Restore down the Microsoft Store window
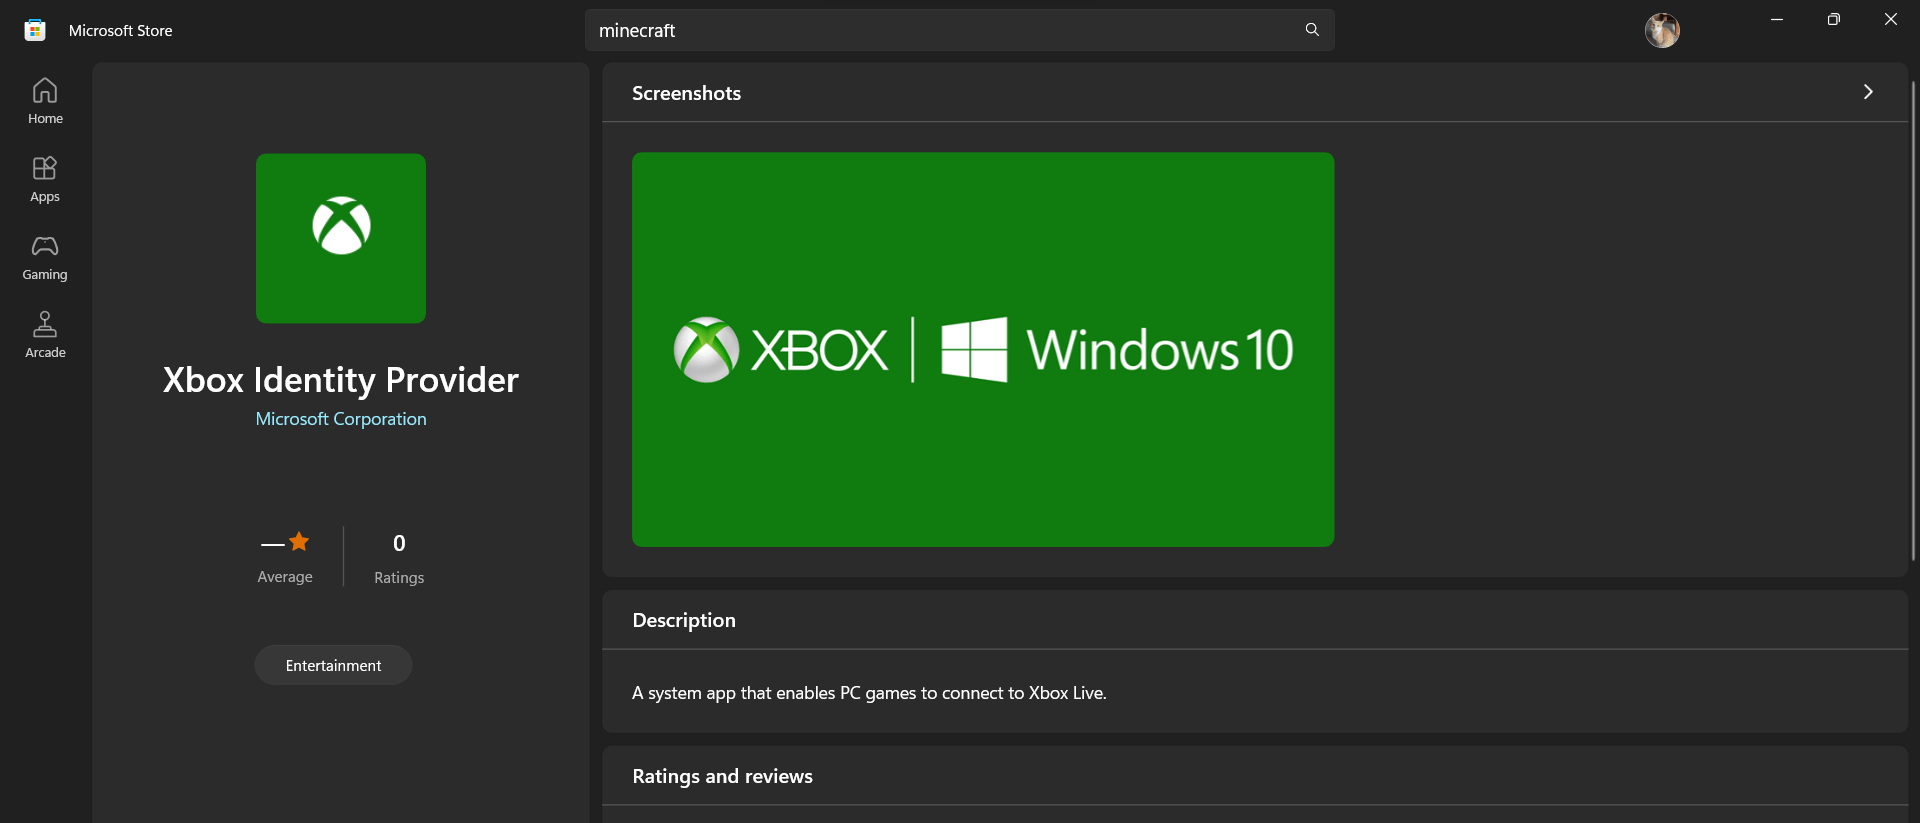 [1833, 19]
